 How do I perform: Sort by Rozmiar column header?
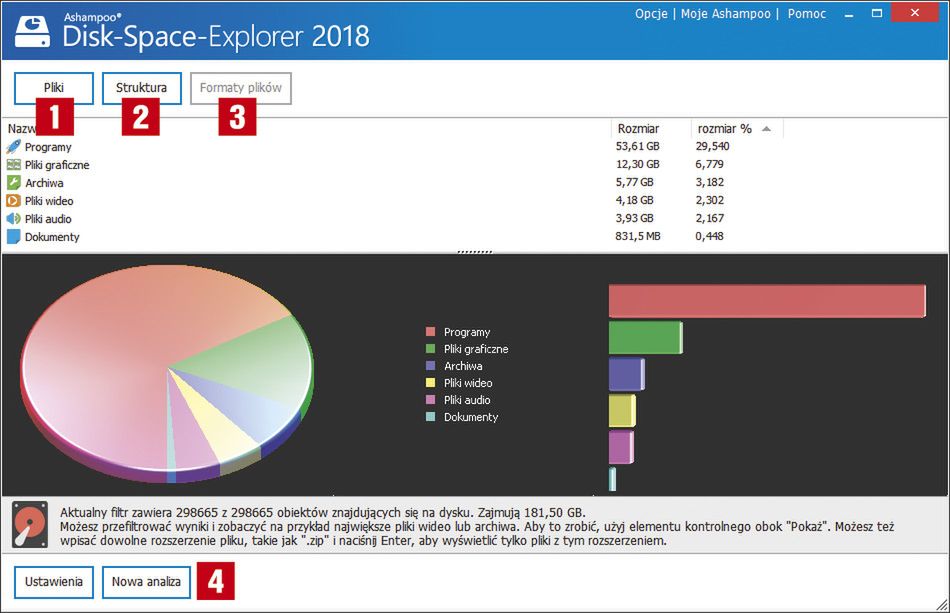point(638,128)
